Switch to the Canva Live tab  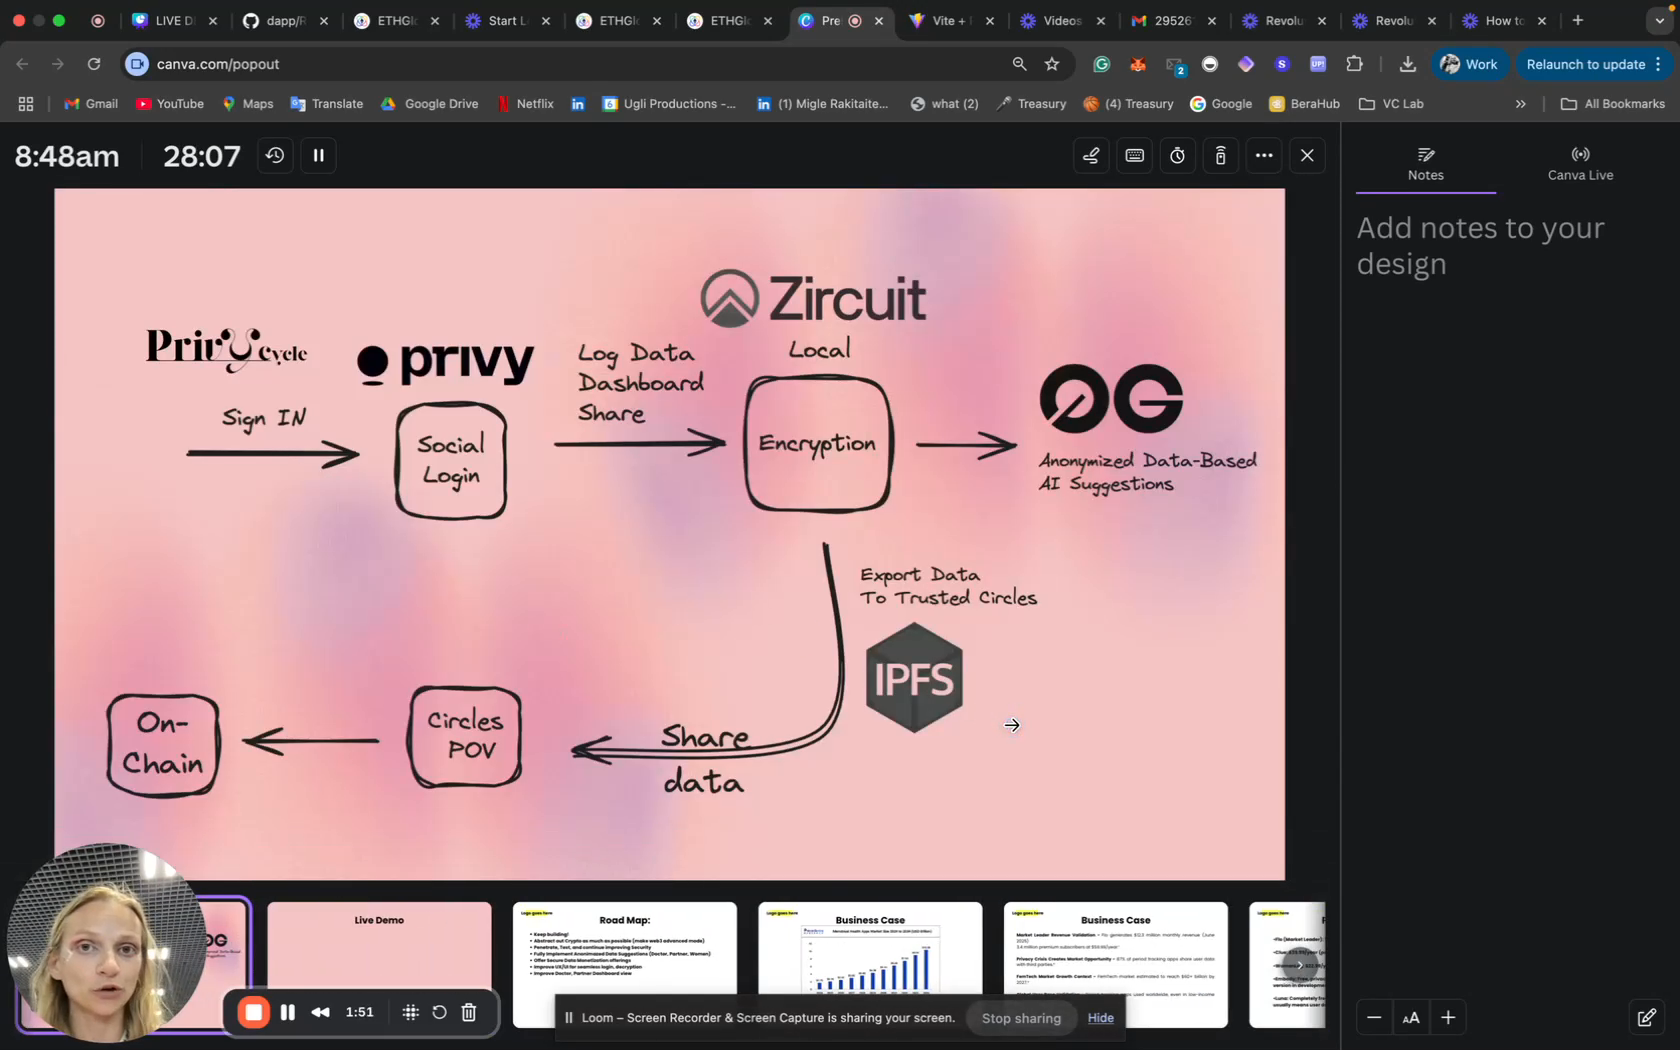(x=1580, y=163)
